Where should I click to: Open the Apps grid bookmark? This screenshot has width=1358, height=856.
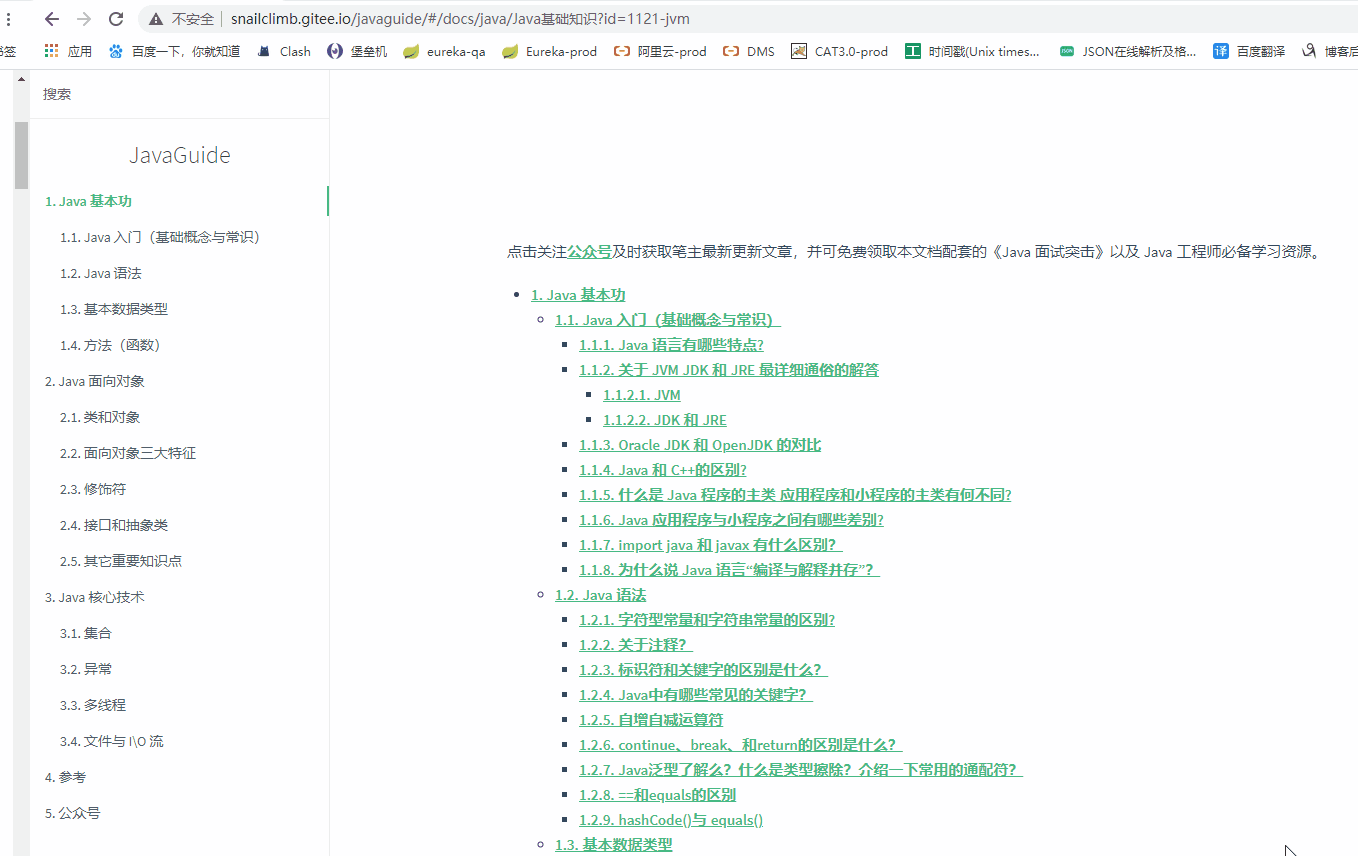pos(68,51)
